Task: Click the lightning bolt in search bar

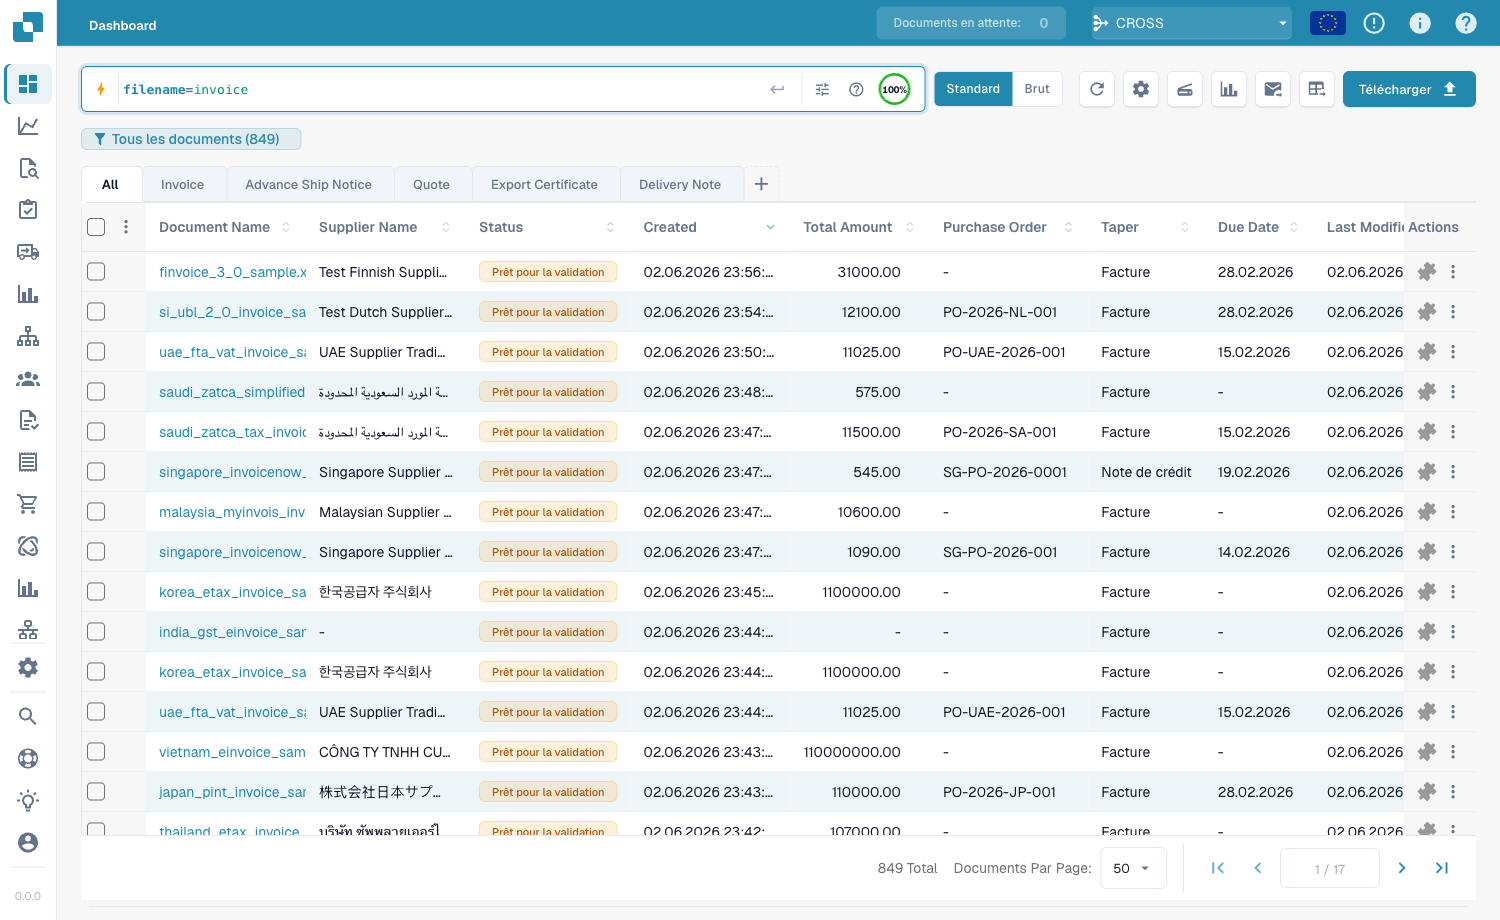Action: [x=101, y=89]
